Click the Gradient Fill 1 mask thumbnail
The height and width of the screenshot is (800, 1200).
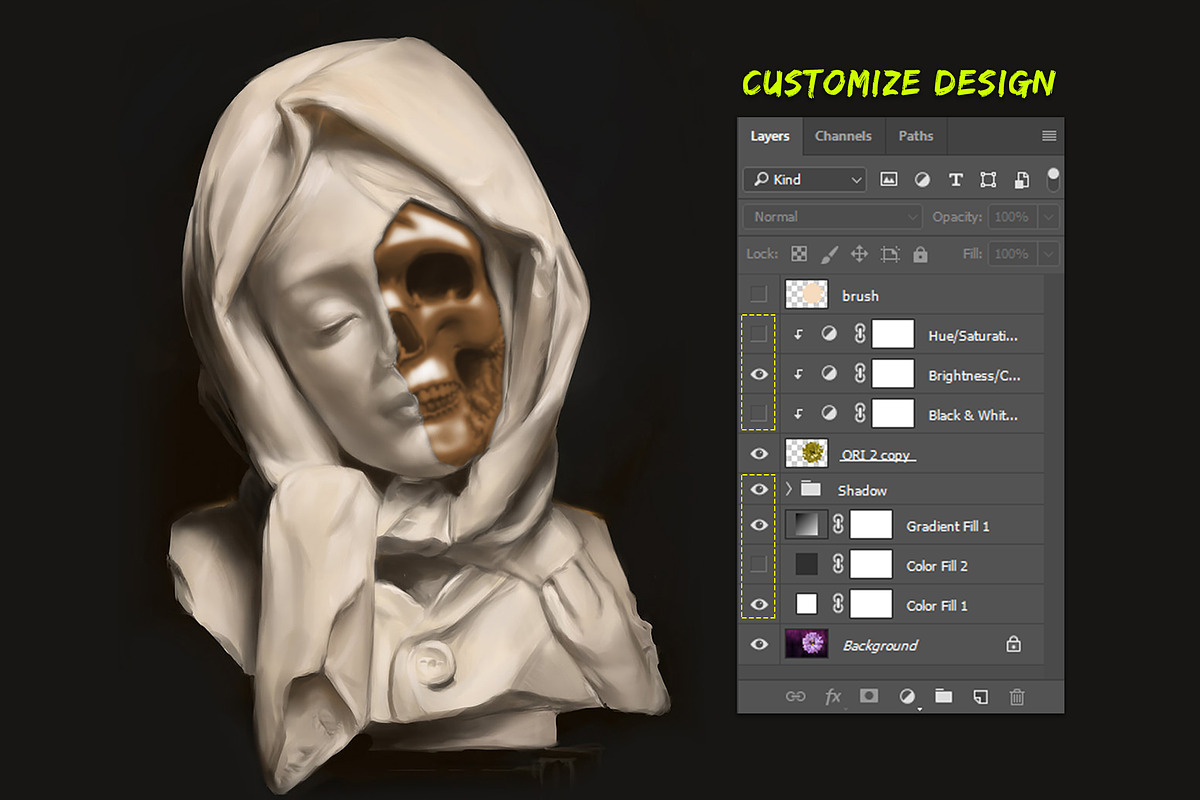(x=871, y=524)
